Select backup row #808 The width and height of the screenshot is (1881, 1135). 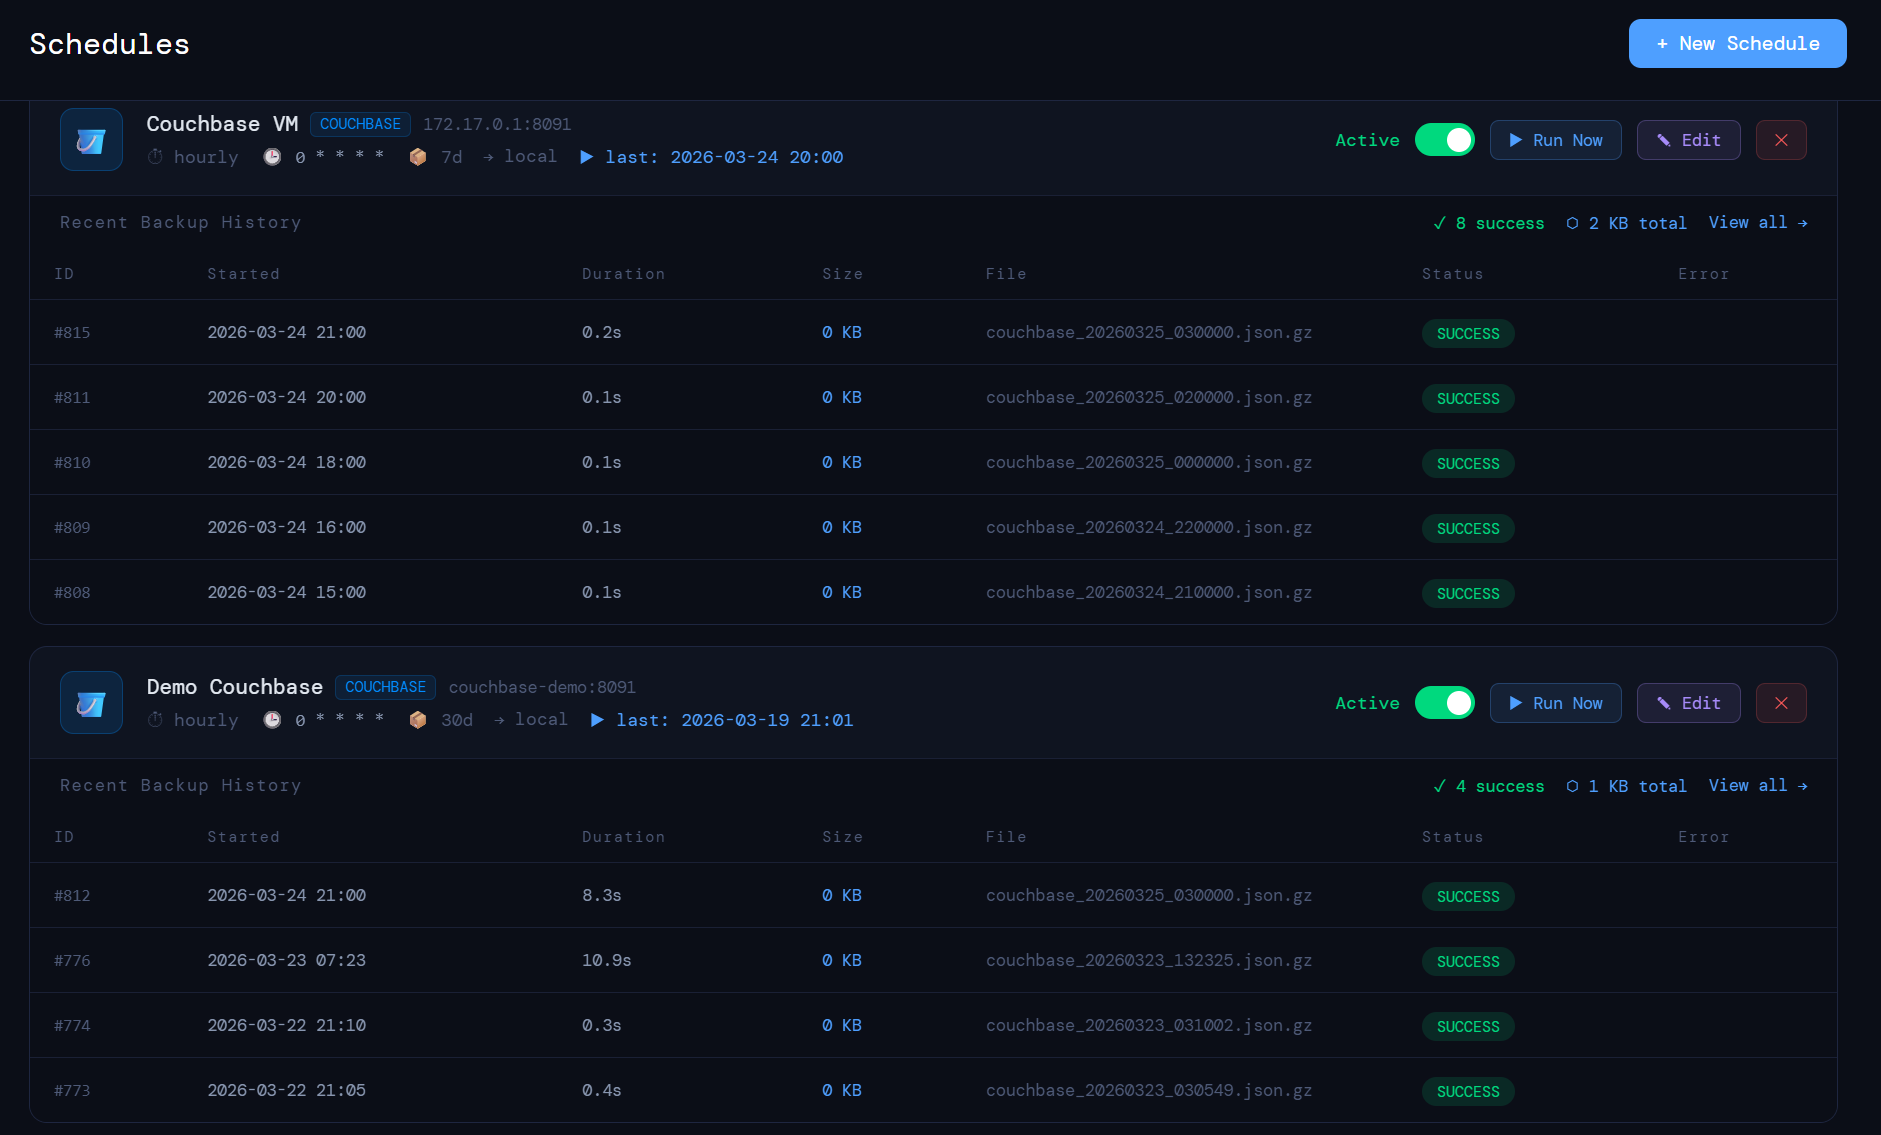tap(933, 592)
